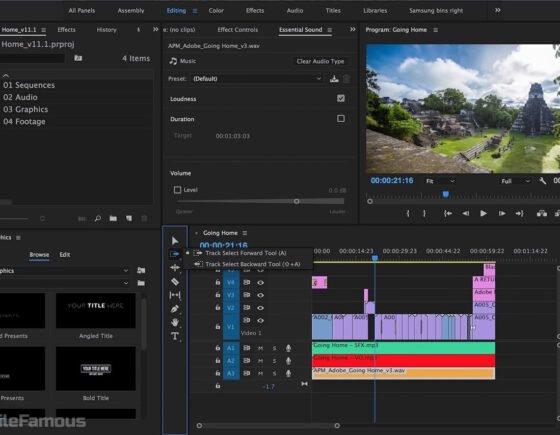Select the Ripple Edit tool
The width and height of the screenshot is (560, 435).
point(175,268)
